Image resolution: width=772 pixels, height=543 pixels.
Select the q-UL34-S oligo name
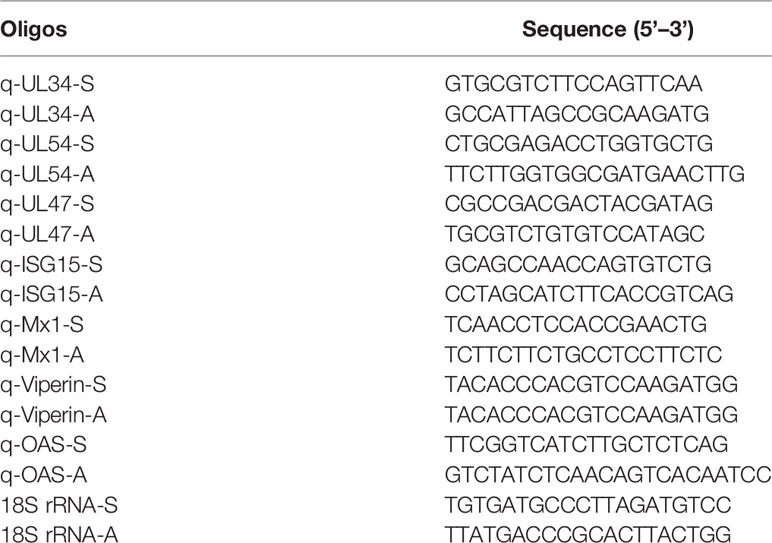pos(47,84)
